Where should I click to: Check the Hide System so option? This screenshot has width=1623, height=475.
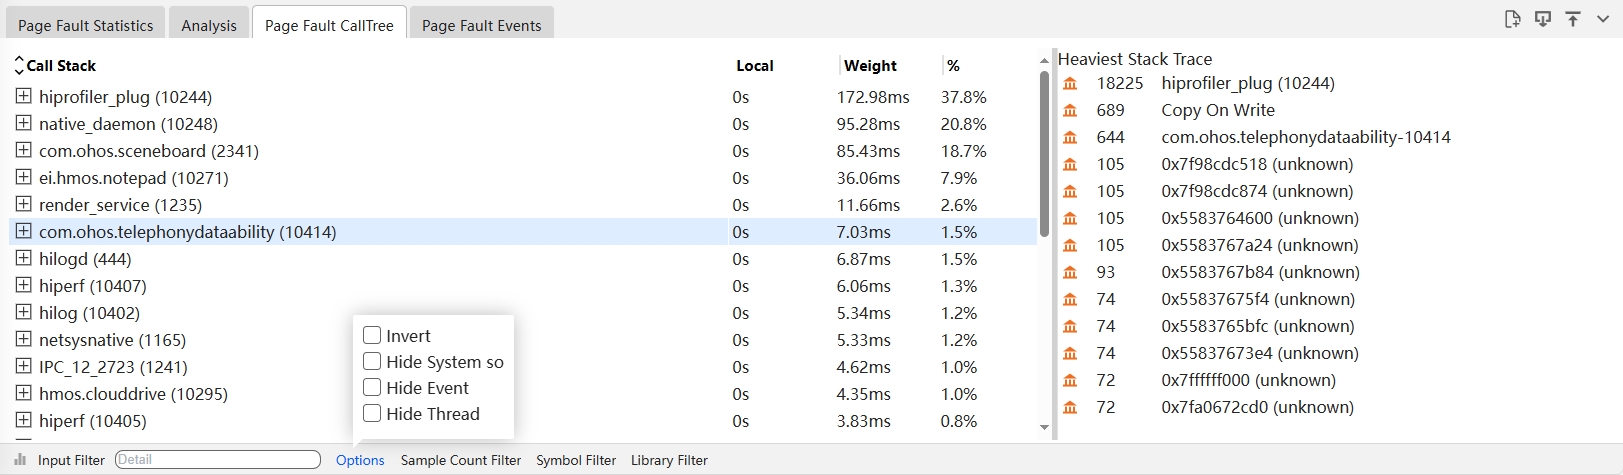372,362
